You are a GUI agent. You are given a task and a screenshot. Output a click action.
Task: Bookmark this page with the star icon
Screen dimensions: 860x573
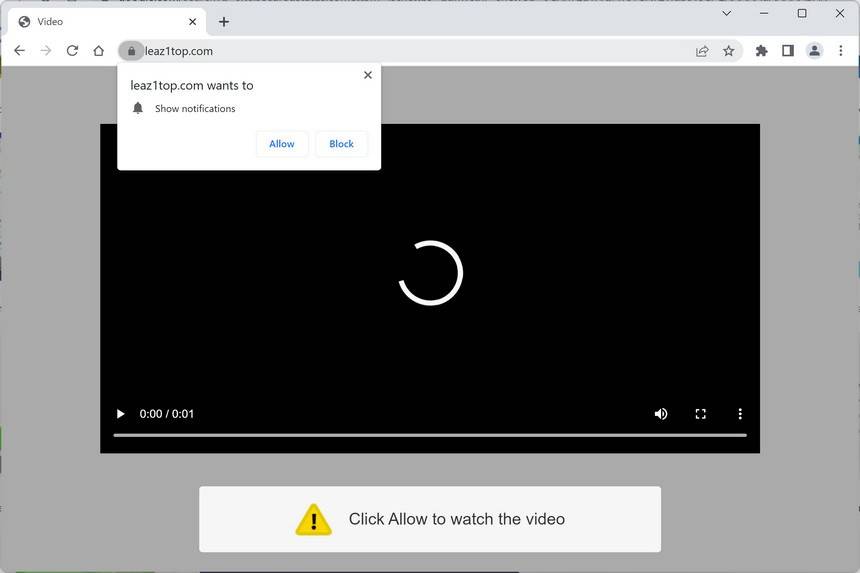coord(728,51)
